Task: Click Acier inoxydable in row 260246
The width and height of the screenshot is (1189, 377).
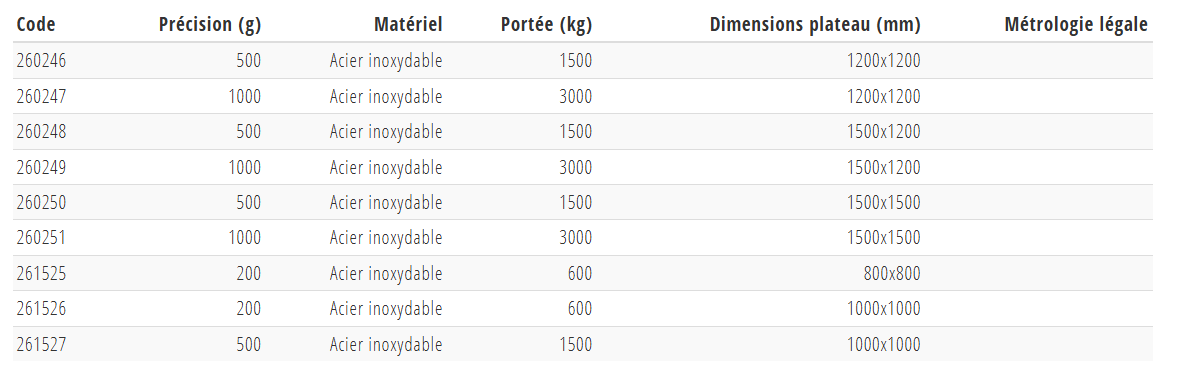Action: pyautogui.click(x=386, y=61)
